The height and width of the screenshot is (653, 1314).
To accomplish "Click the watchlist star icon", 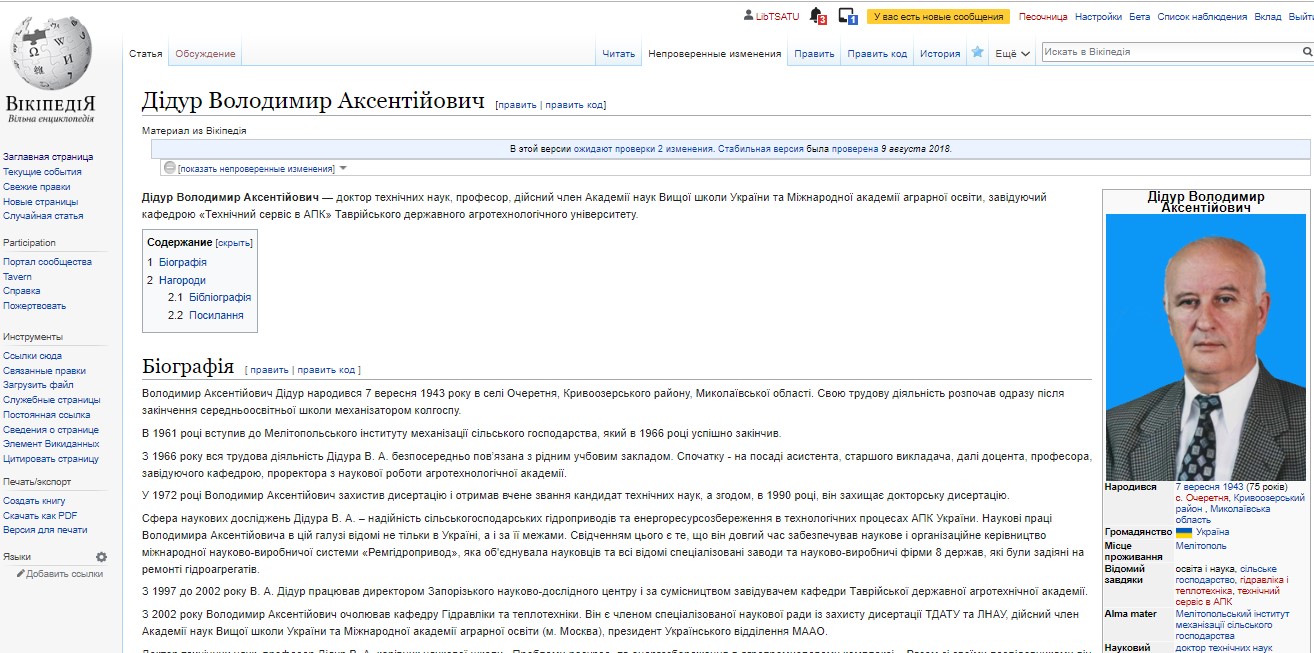I will tap(977, 53).
